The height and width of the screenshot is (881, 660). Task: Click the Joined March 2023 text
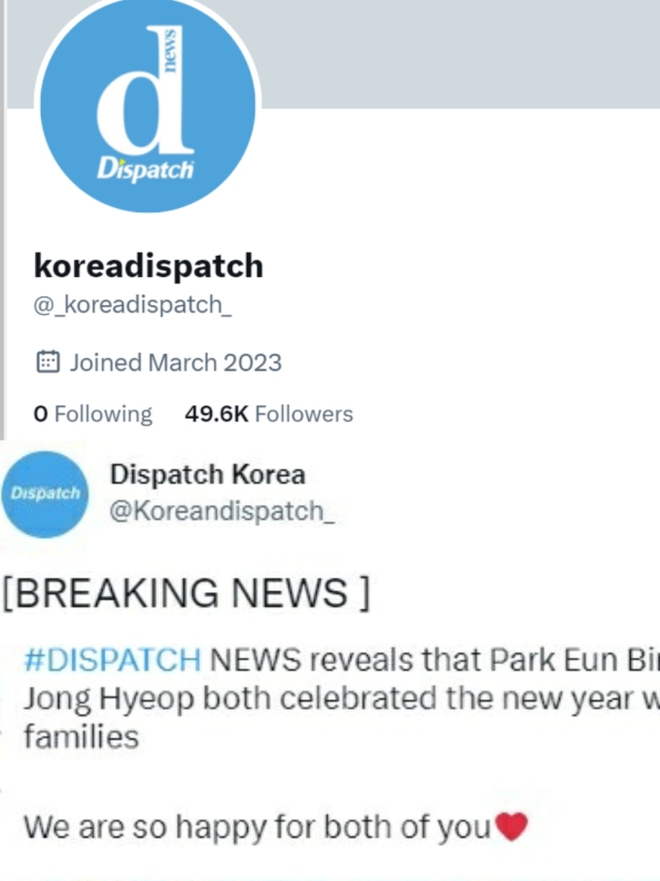(x=175, y=362)
